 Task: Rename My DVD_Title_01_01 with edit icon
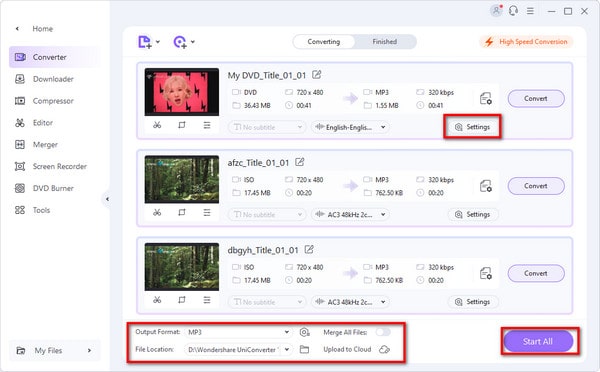click(316, 75)
